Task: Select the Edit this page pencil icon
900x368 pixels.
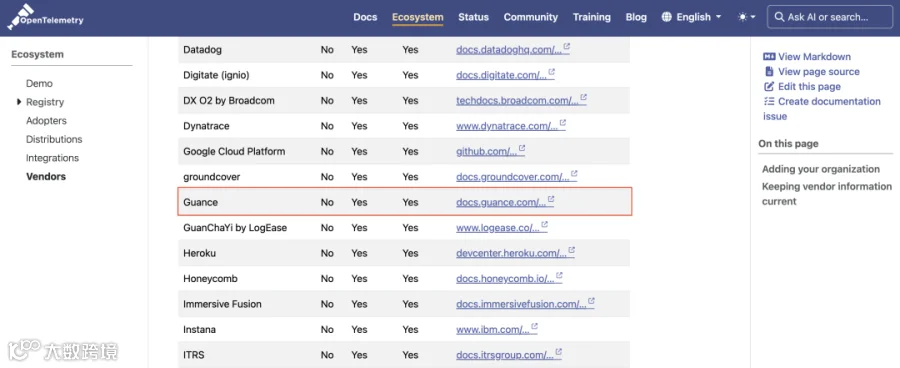Action: 769,86
